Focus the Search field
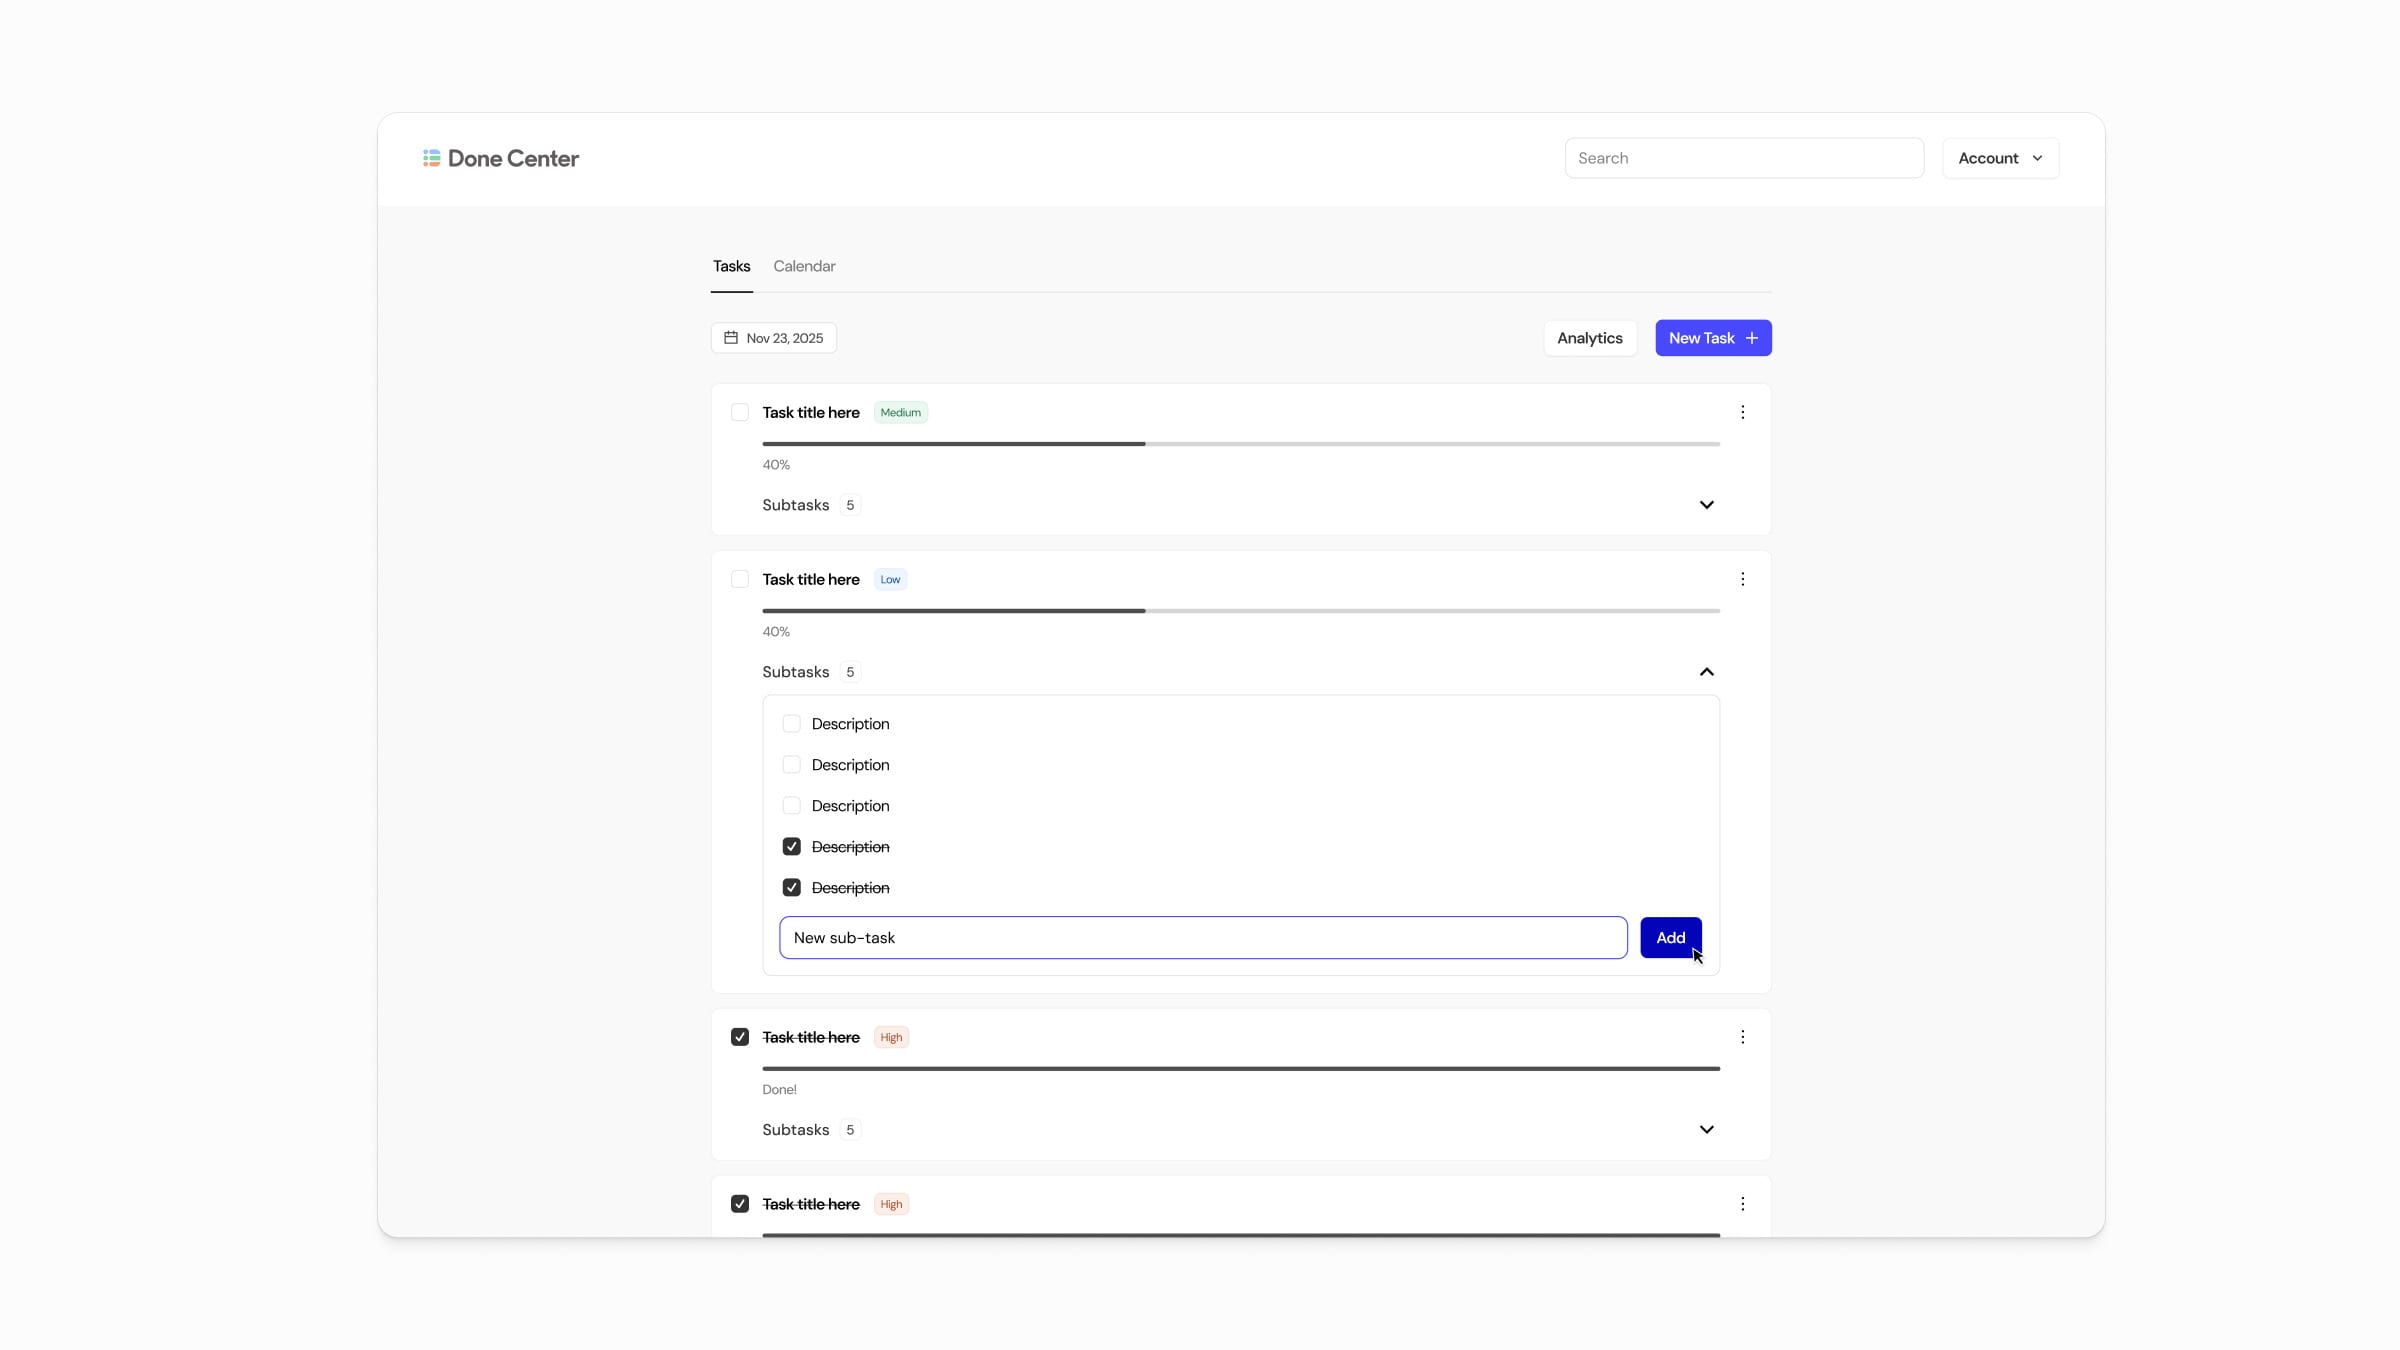Viewport: 2400px width, 1350px height. coord(1744,158)
